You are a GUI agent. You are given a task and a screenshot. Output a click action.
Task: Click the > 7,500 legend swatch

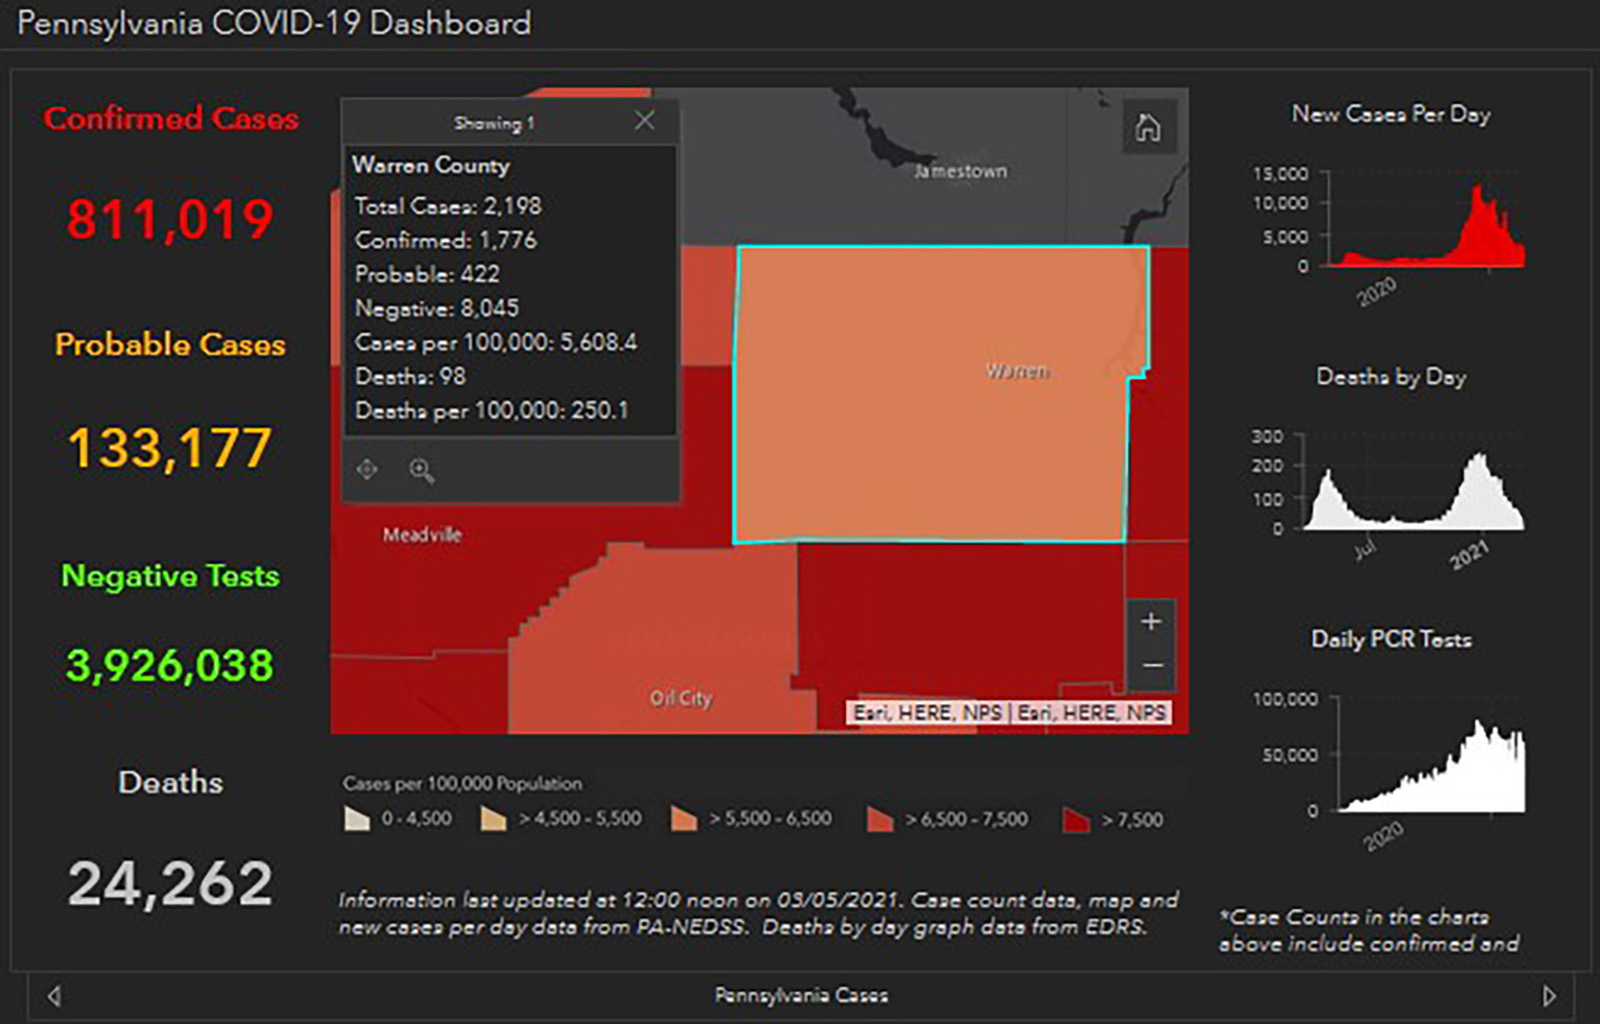click(1076, 819)
